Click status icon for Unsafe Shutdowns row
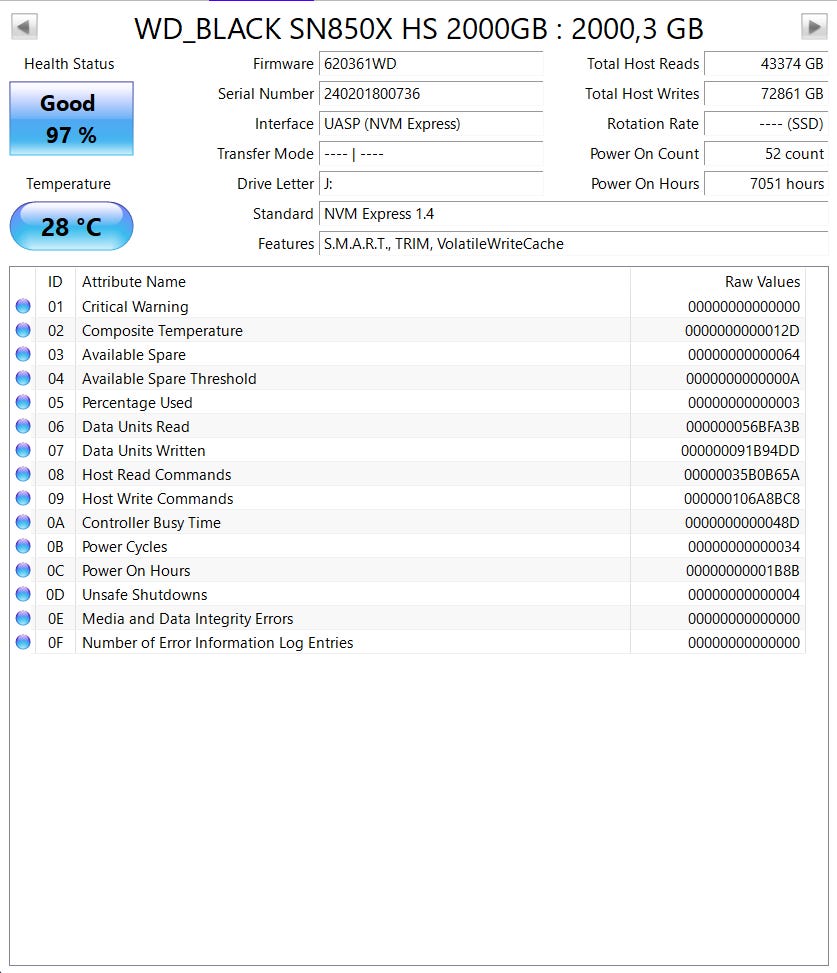 [x=23, y=594]
